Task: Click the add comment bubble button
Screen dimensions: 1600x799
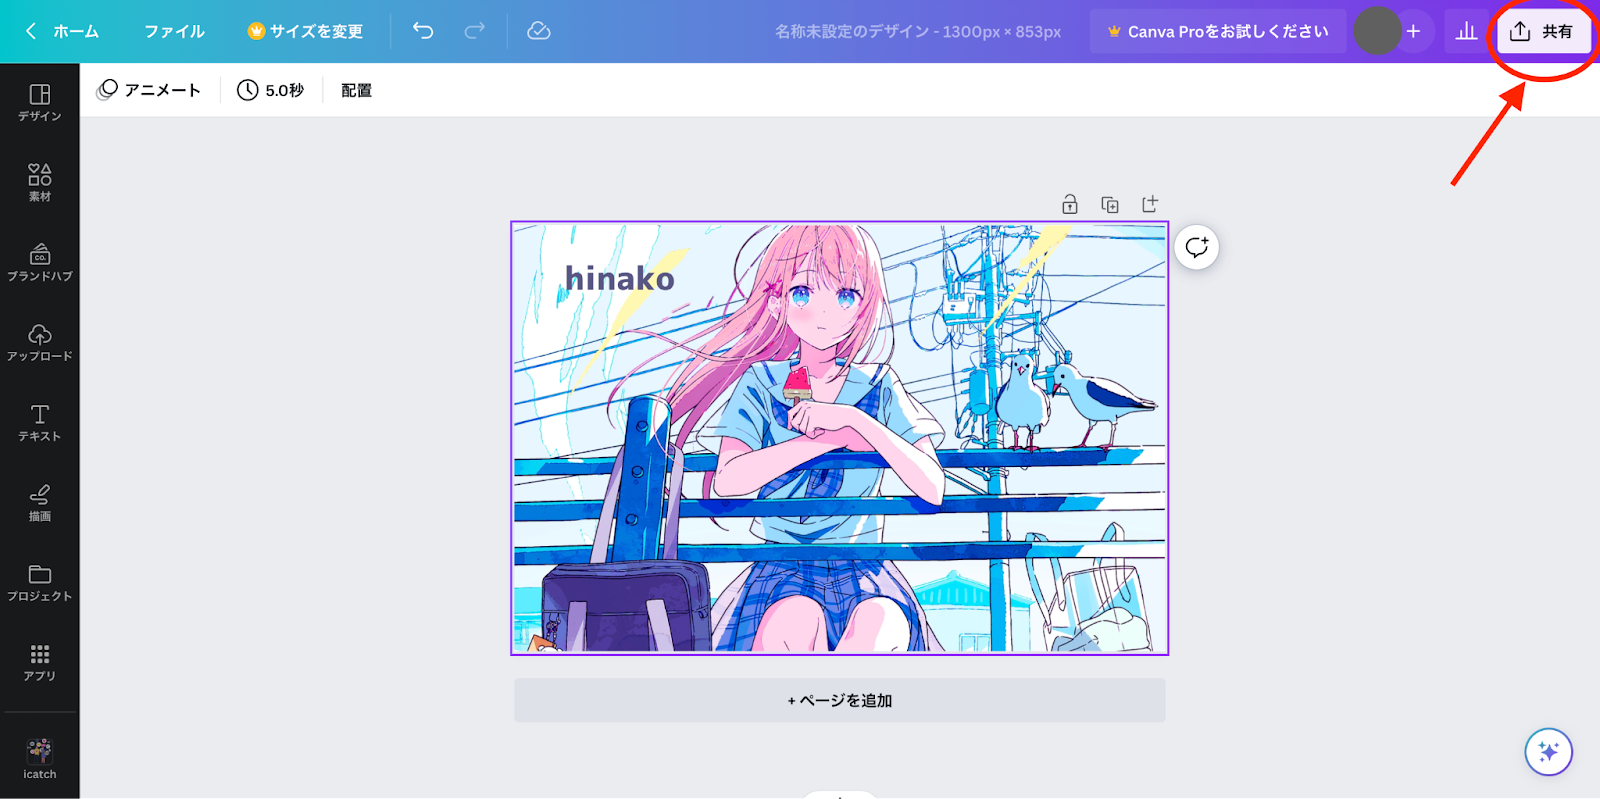Action: coord(1197,247)
